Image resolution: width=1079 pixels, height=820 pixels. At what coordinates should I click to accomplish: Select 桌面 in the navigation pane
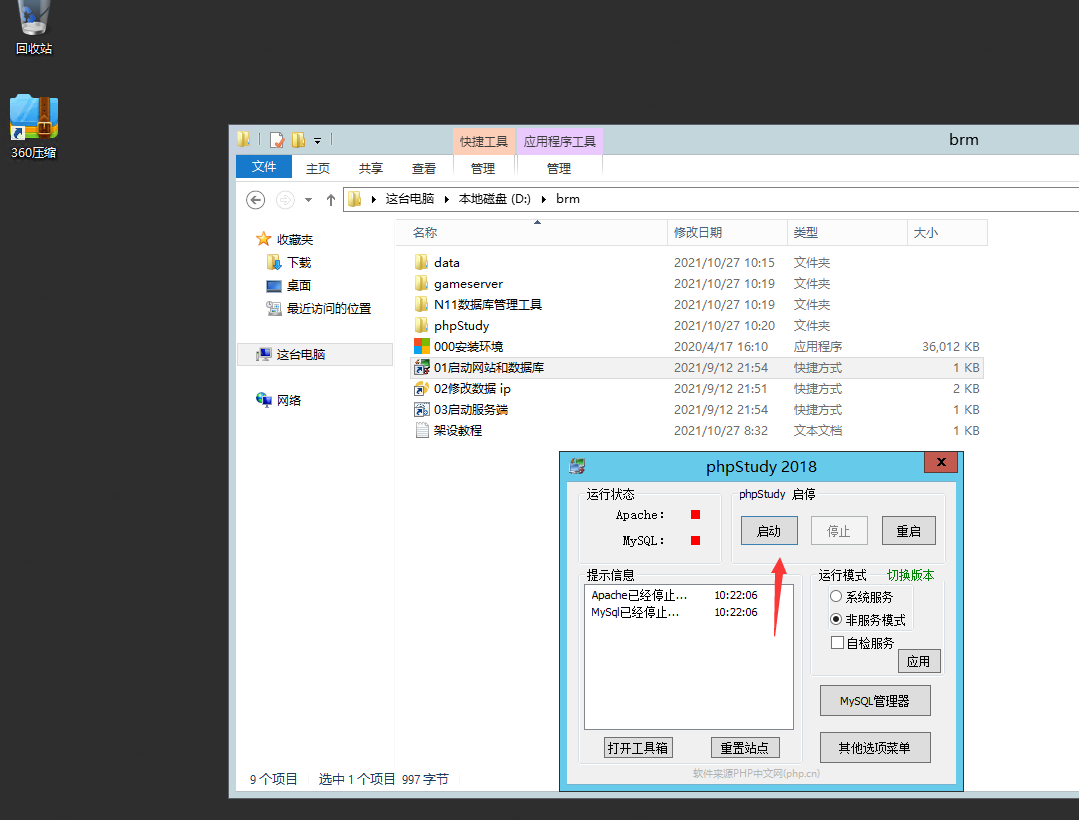point(299,285)
